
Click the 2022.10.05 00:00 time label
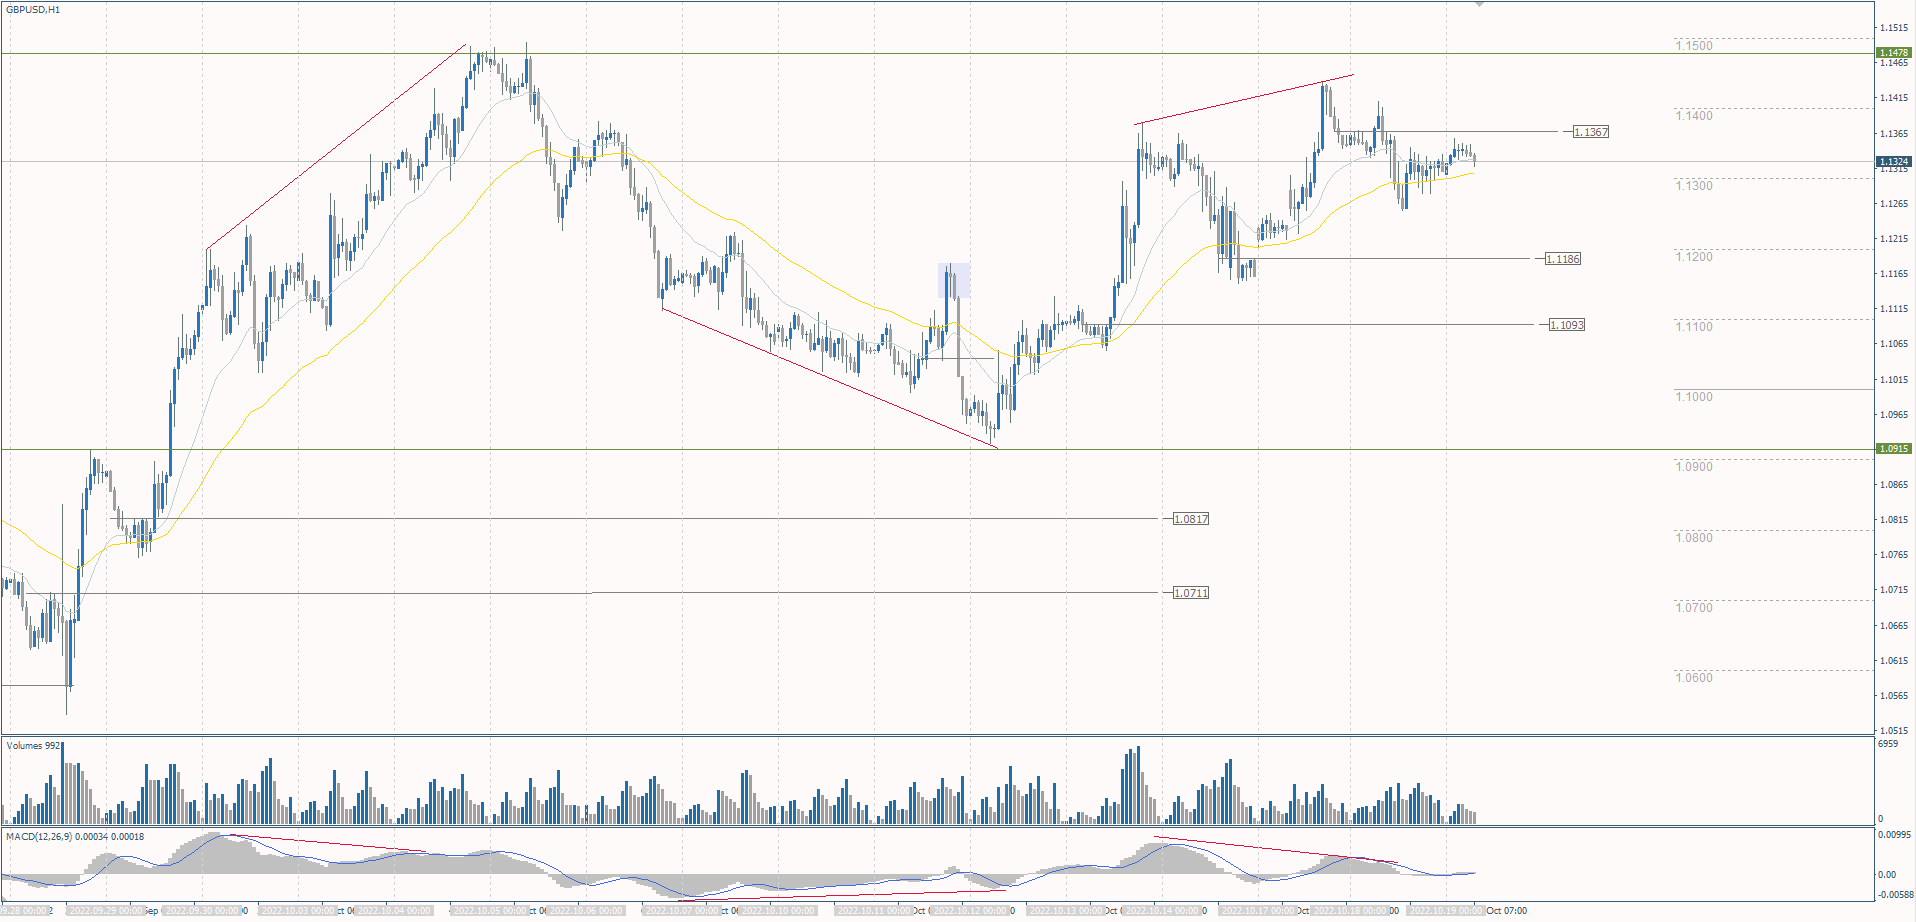(489, 911)
